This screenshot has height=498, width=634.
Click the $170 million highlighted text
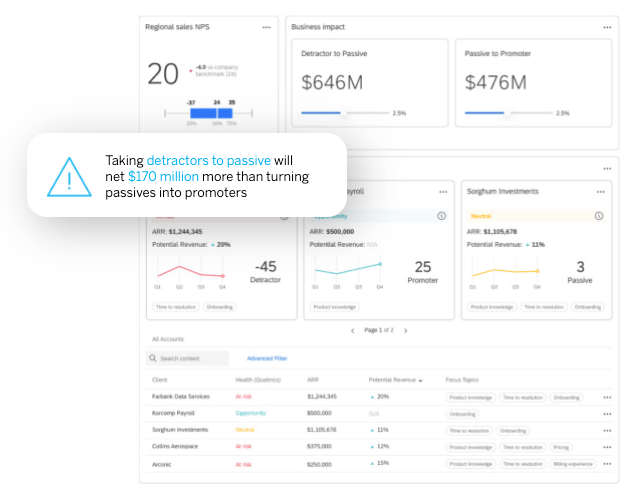point(163,177)
